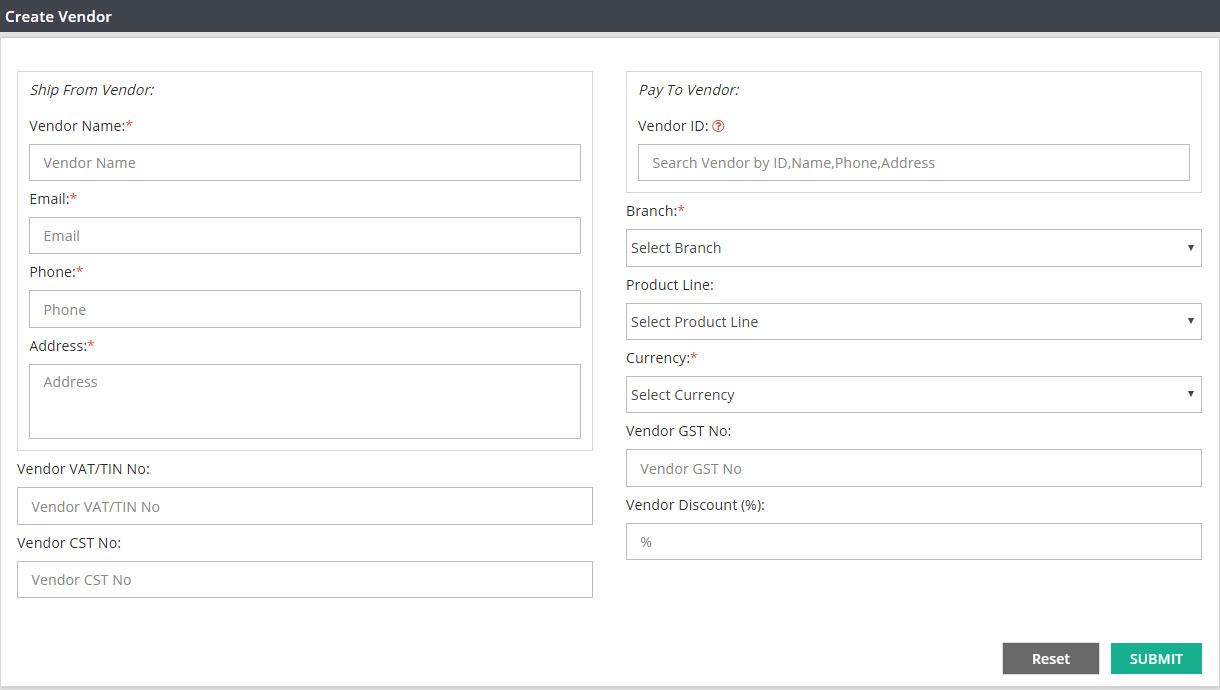This screenshot has height=690, width=1220.
Task: Select the Phone input field
Action: coord(305,310)
